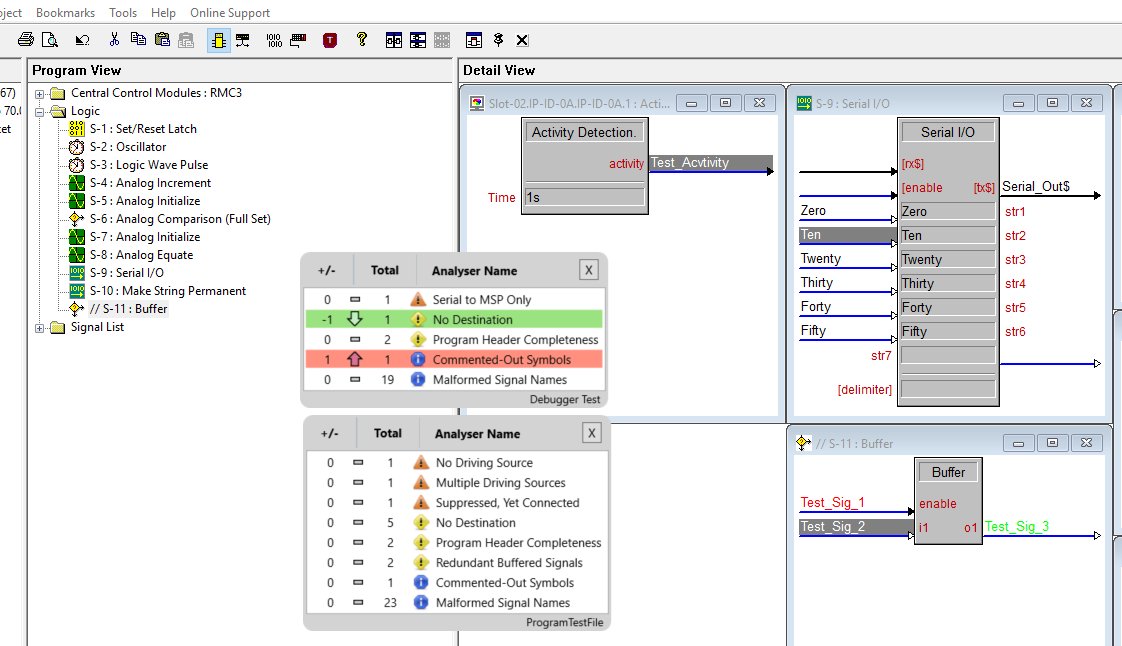Click the Redundant Buffered Signals row
The width and height of the screenshot is (1122, 646).
457,563
